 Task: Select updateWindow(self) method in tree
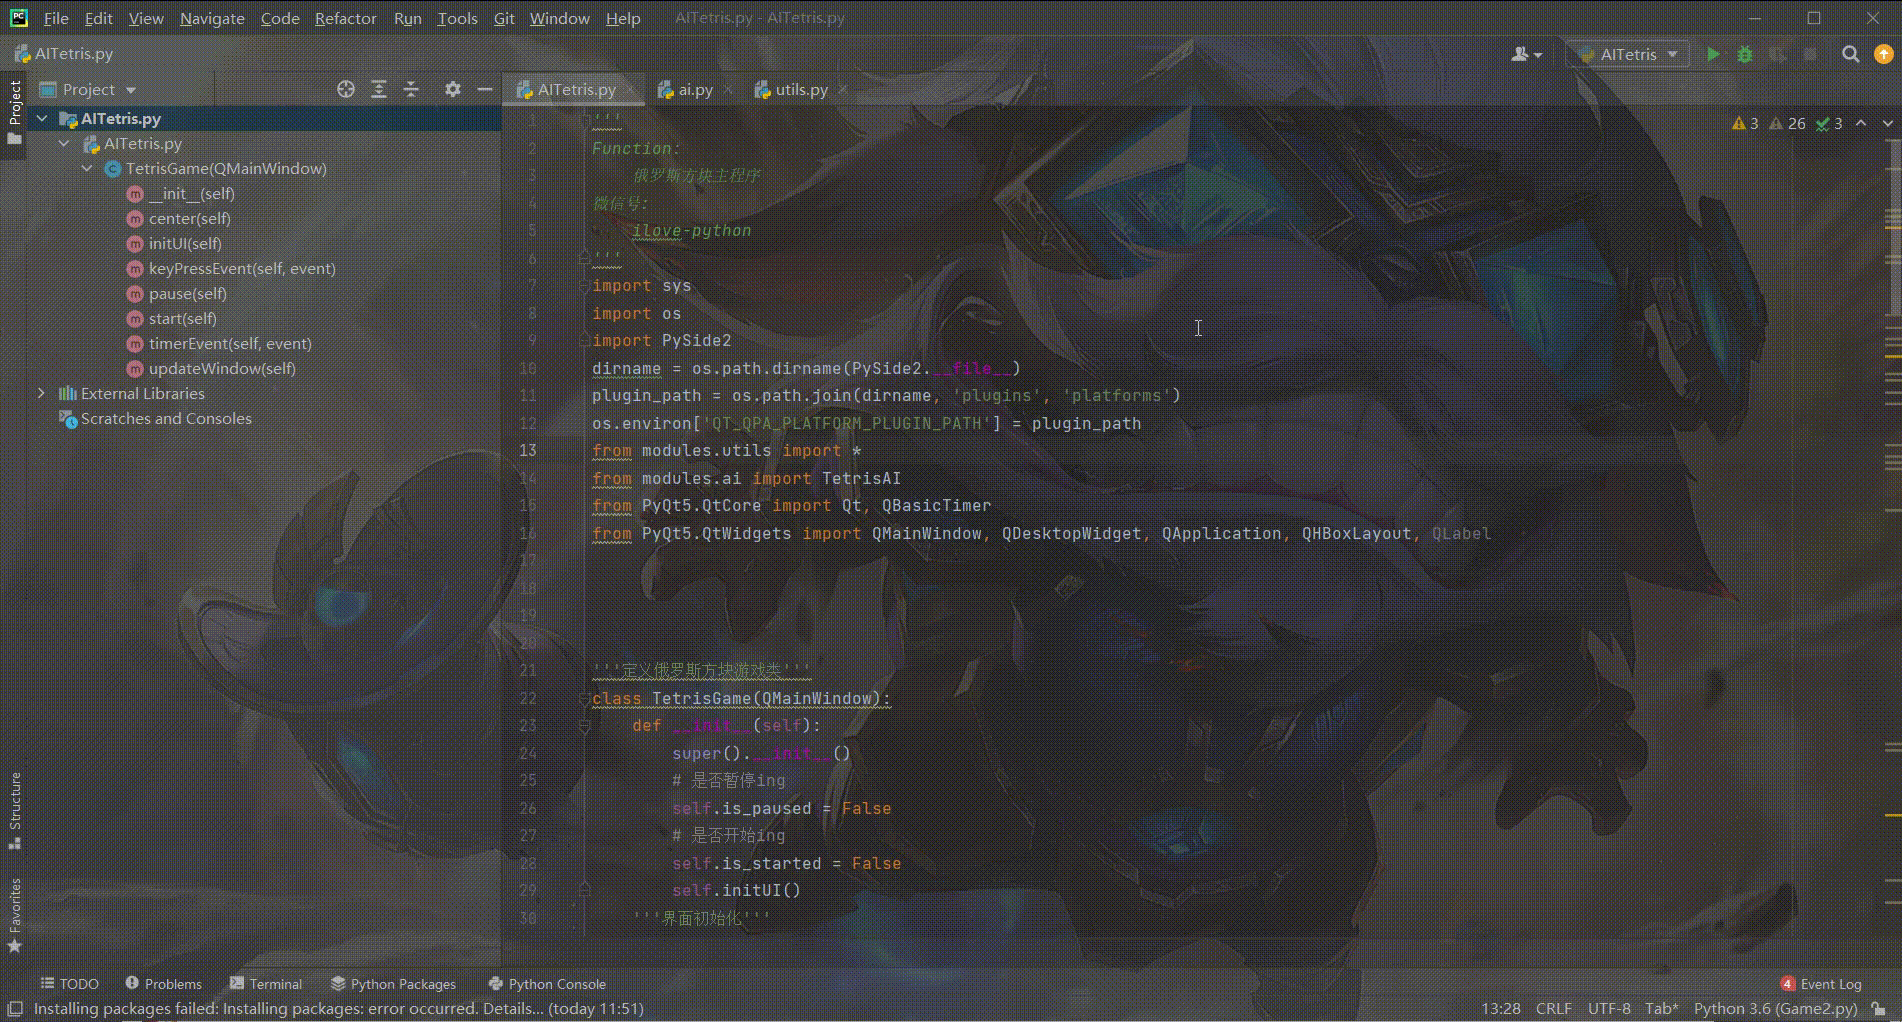tap(222, 369)
